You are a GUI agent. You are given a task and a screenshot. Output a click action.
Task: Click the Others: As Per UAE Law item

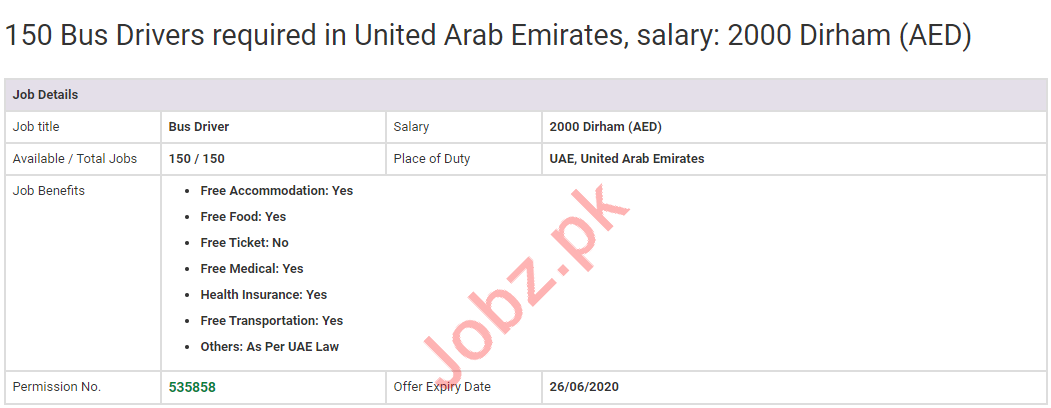pos(270,347)
